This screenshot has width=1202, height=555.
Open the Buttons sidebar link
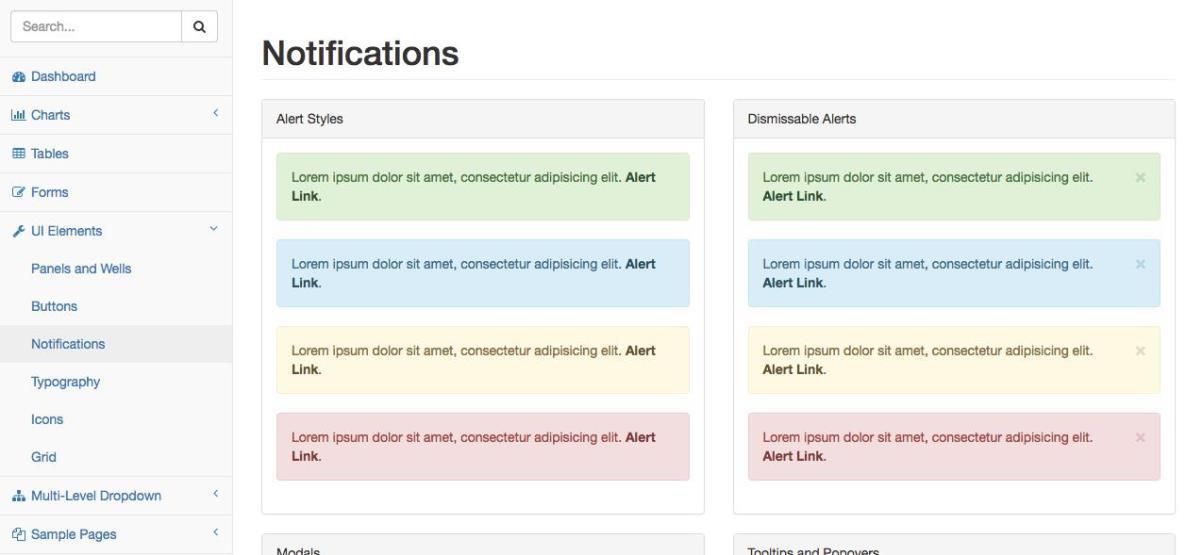click(54, 307)
